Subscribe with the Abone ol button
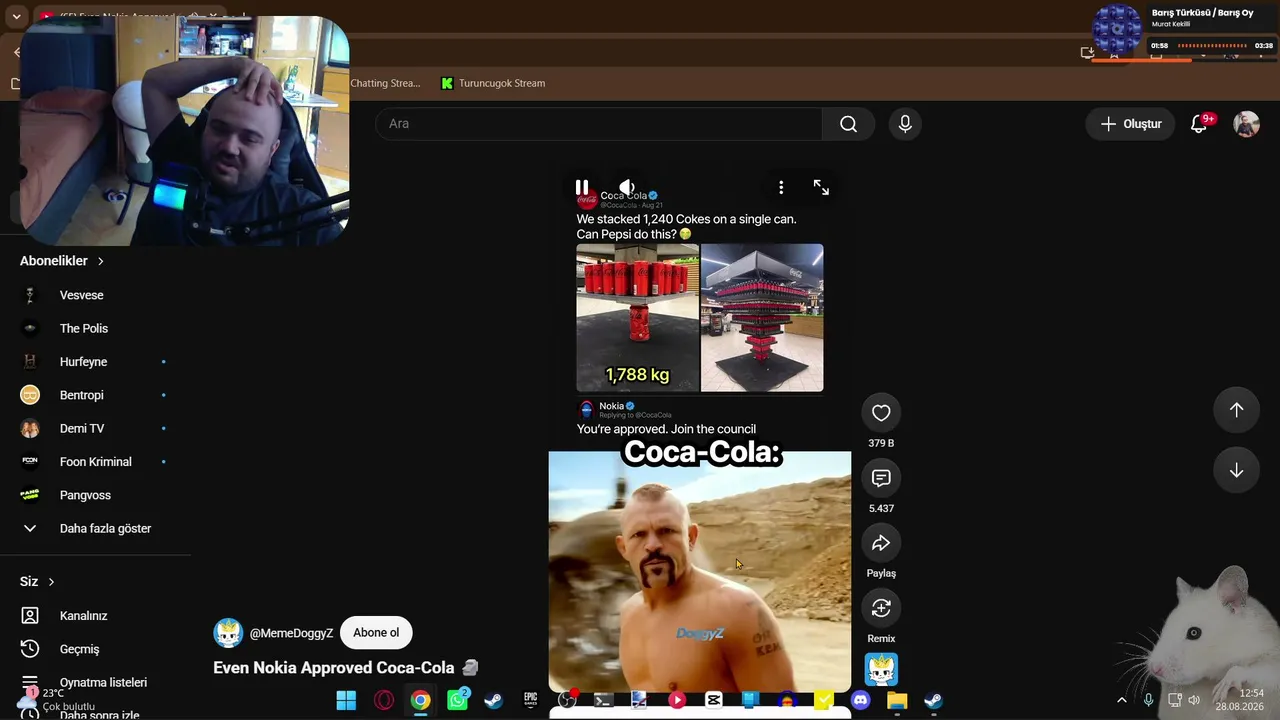Screen dimensions: 1280x720 pos(376,633)
